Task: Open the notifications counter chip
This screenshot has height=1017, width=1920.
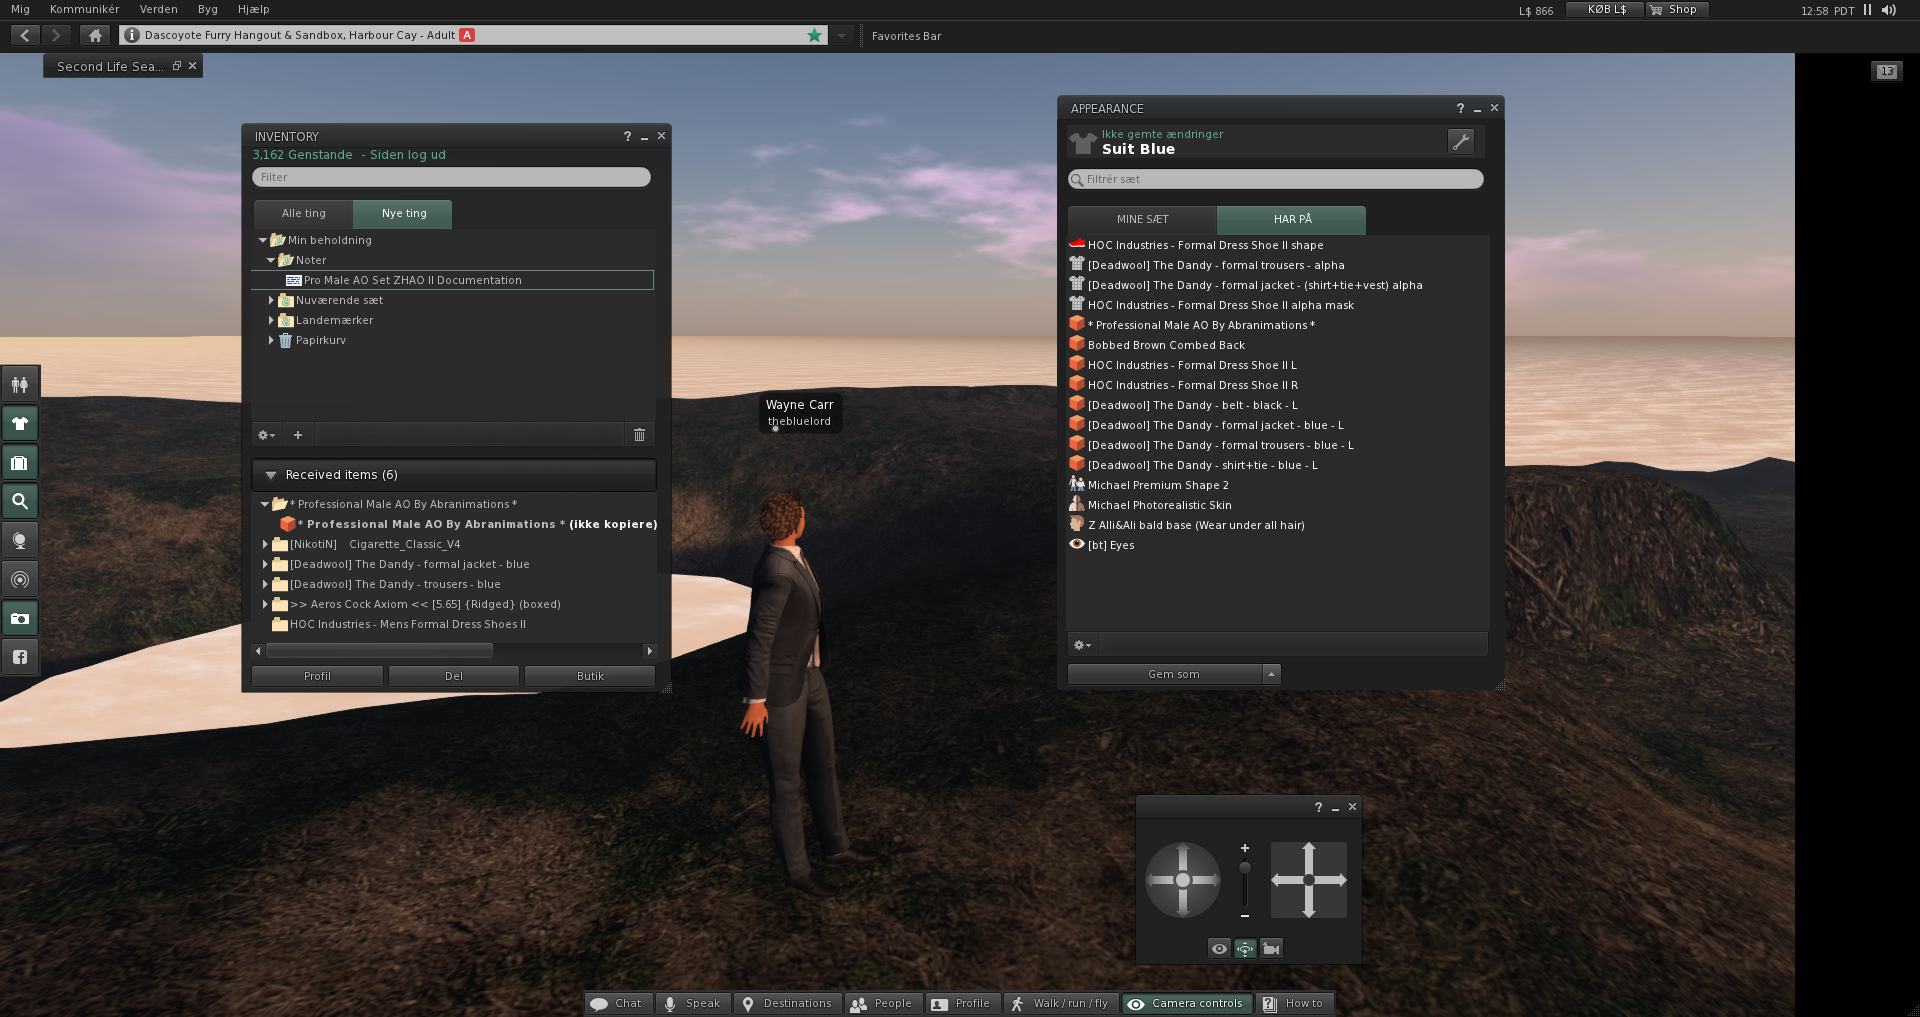Action: pos(1886,71)
